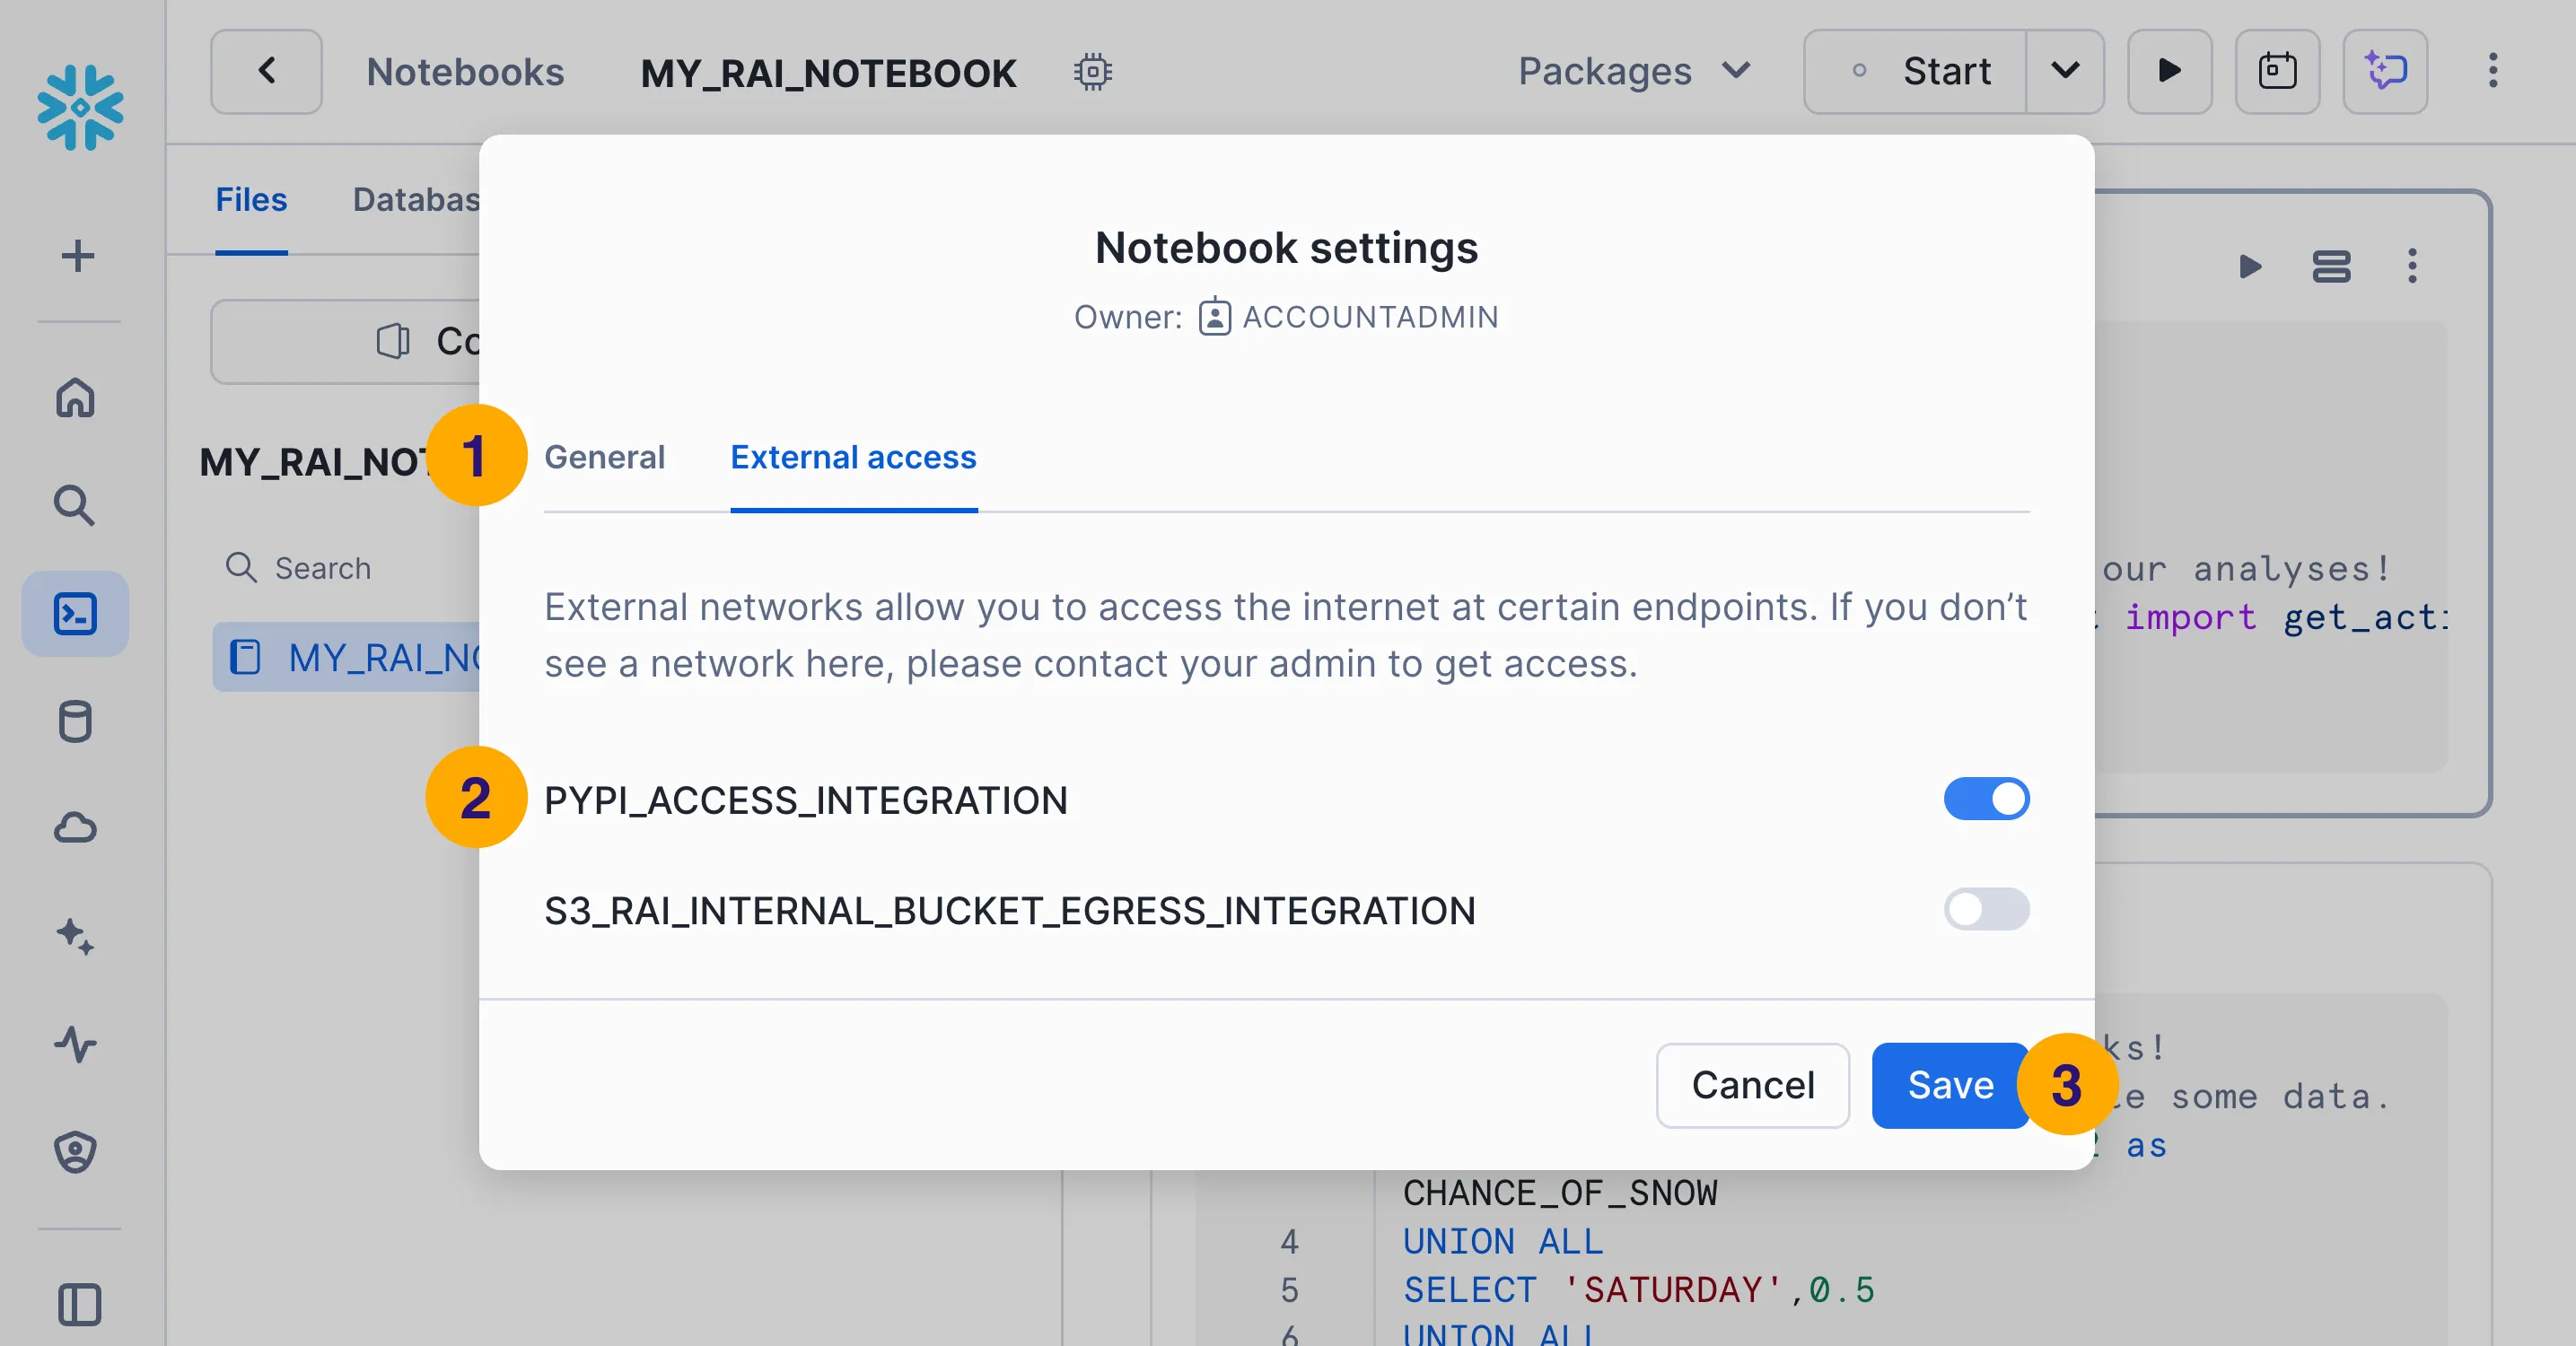Open the Data database icon in sidebar
Screen dimensions: 2576x1346
pos(76,721)
